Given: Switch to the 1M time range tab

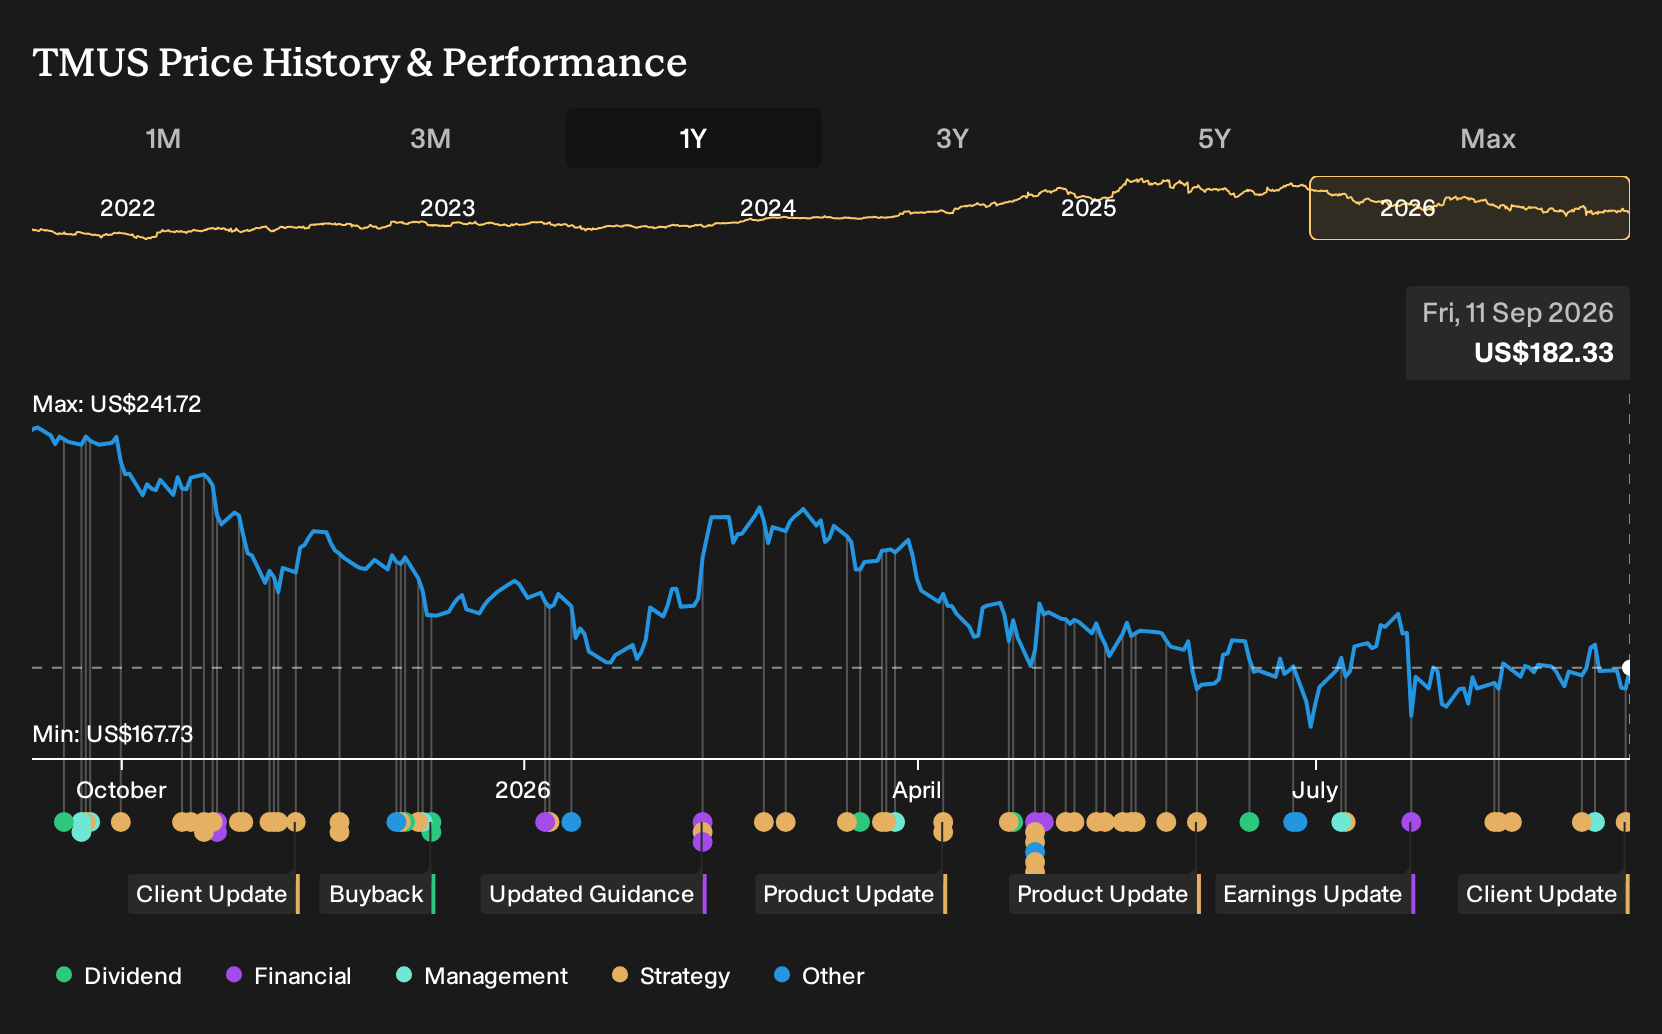Looking at the screenshot, I should click(163, 138).
